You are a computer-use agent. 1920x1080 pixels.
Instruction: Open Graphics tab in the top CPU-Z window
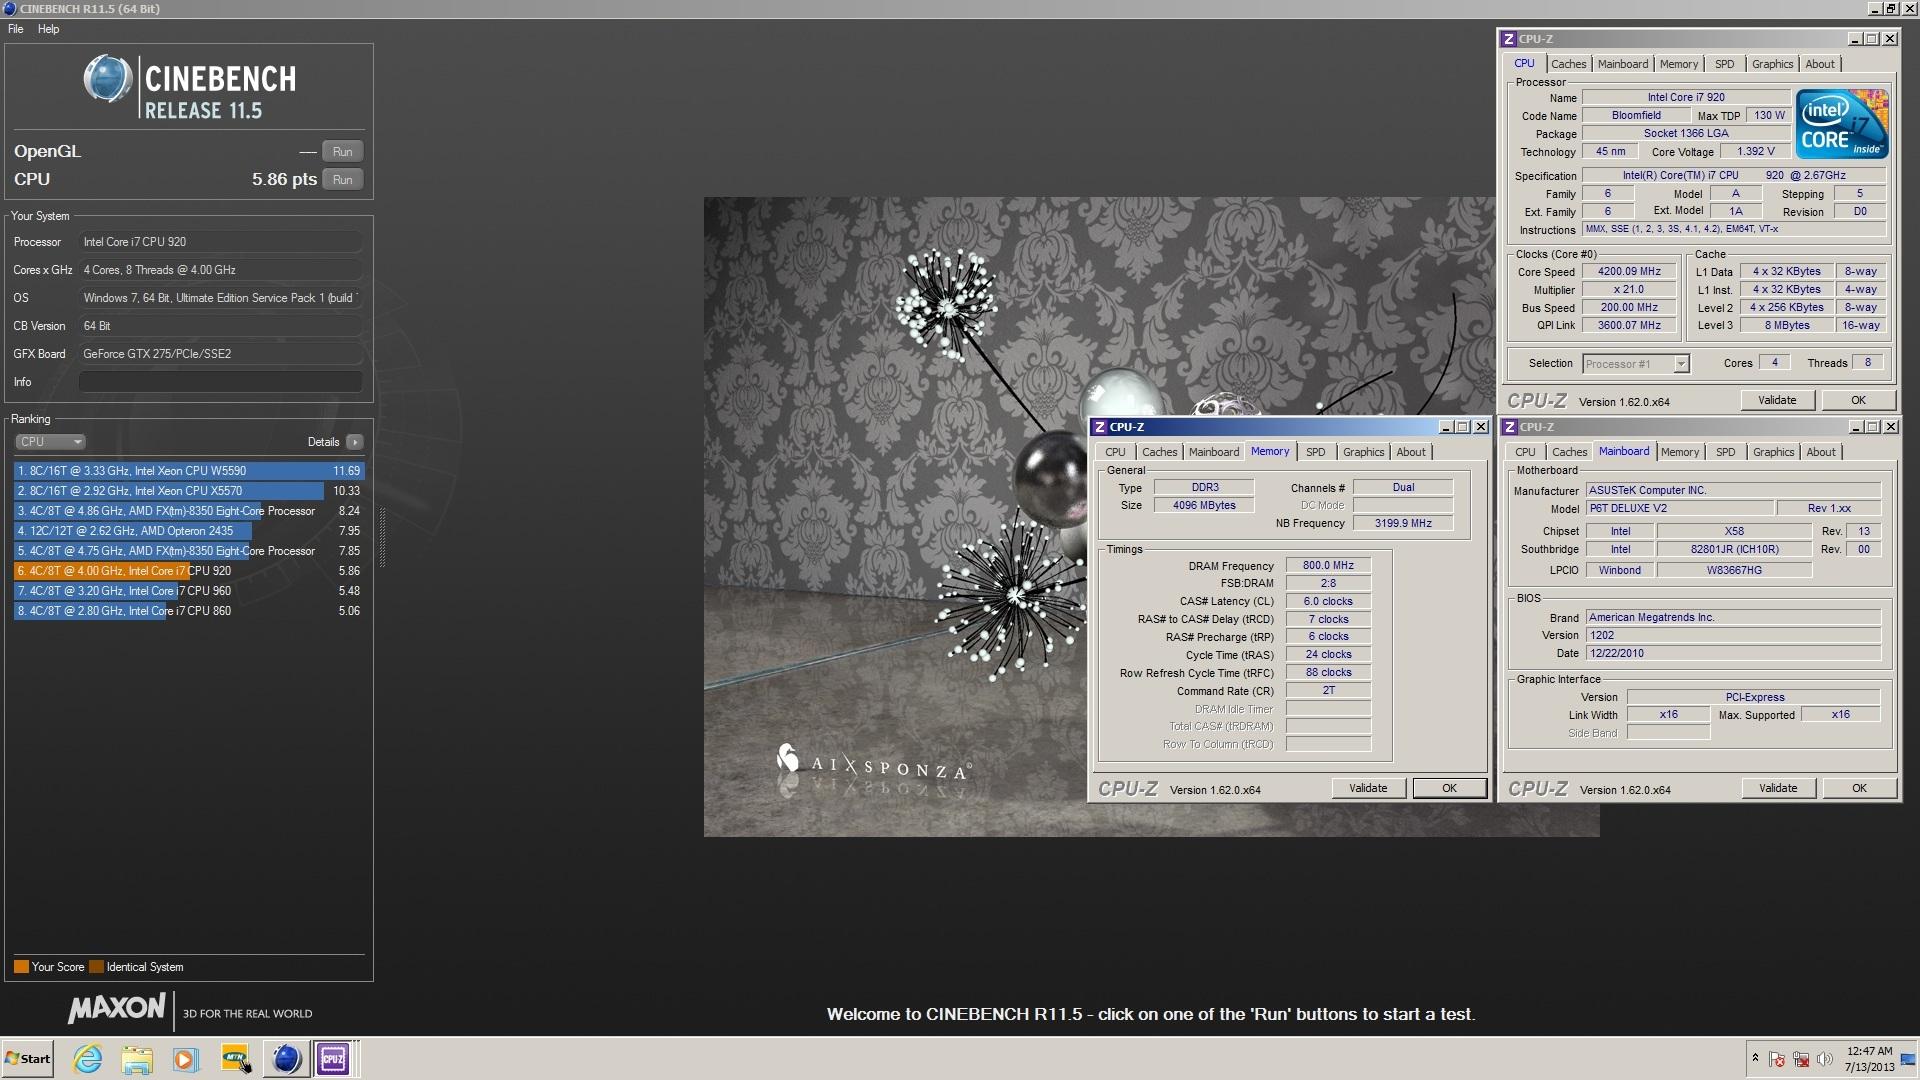(1772, 64)
